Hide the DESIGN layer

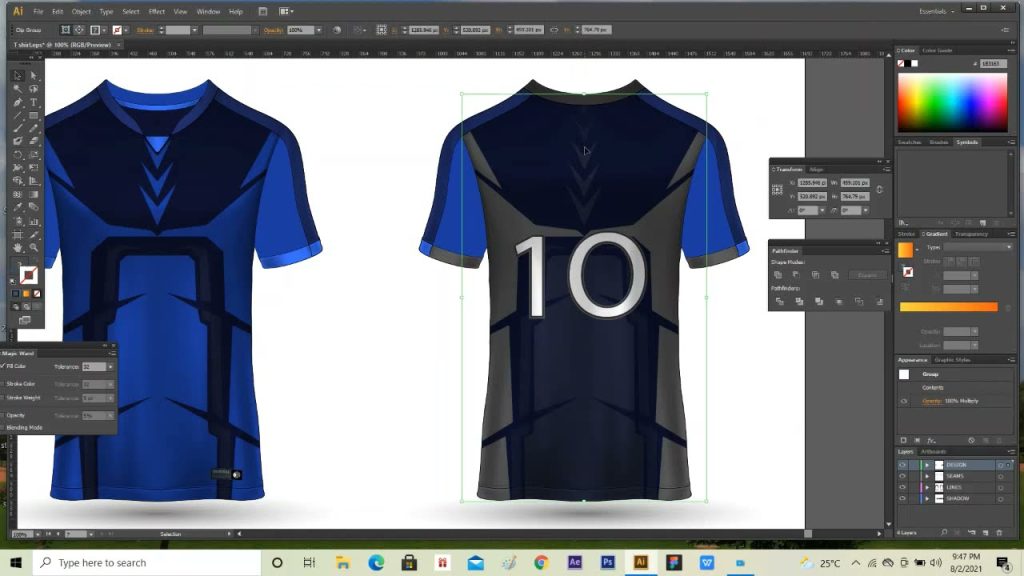click(x=903, y=465)
